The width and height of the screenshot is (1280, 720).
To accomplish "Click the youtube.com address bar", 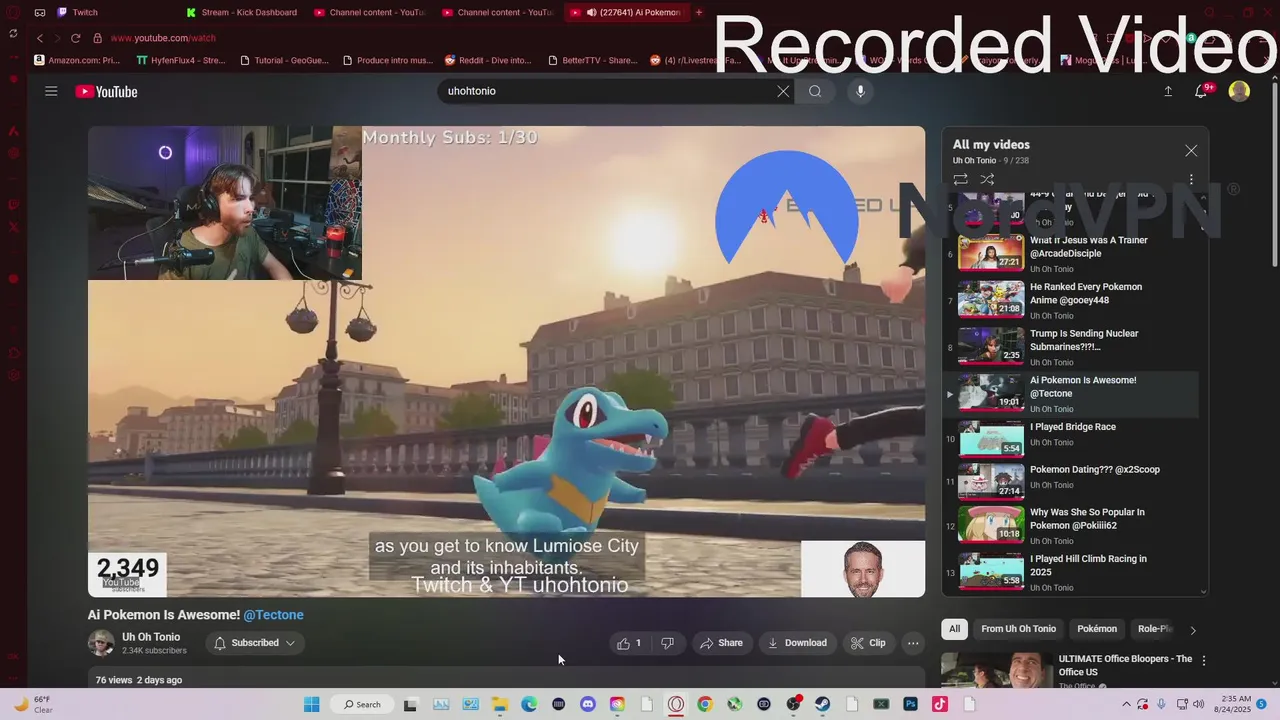I will pyautogui.click(x=163, y=38).
